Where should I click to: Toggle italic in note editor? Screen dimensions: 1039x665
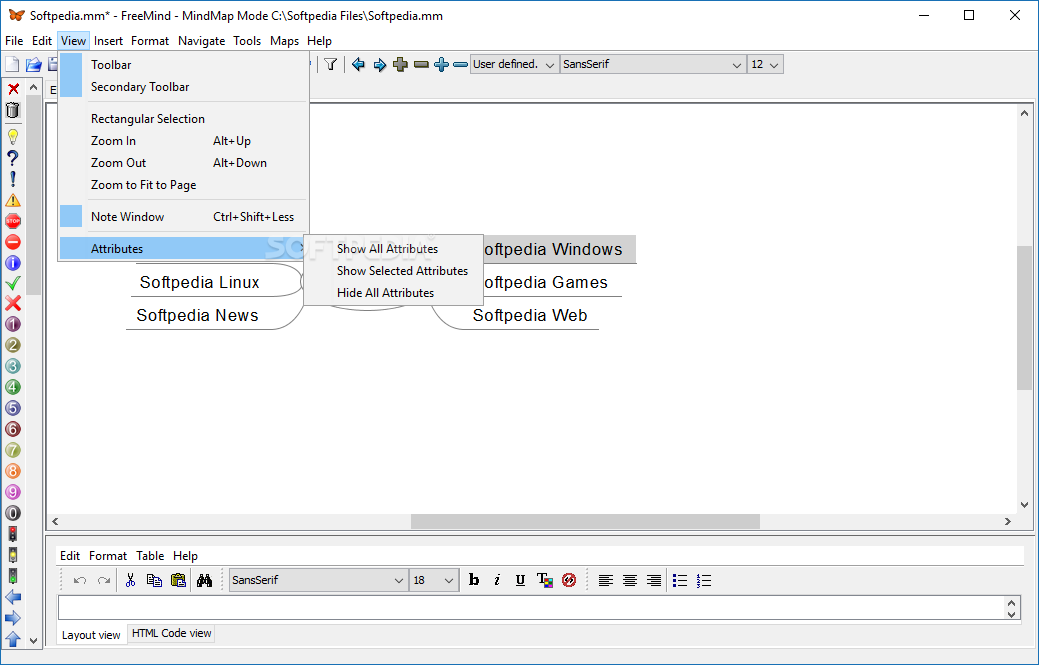pos(497,580)
